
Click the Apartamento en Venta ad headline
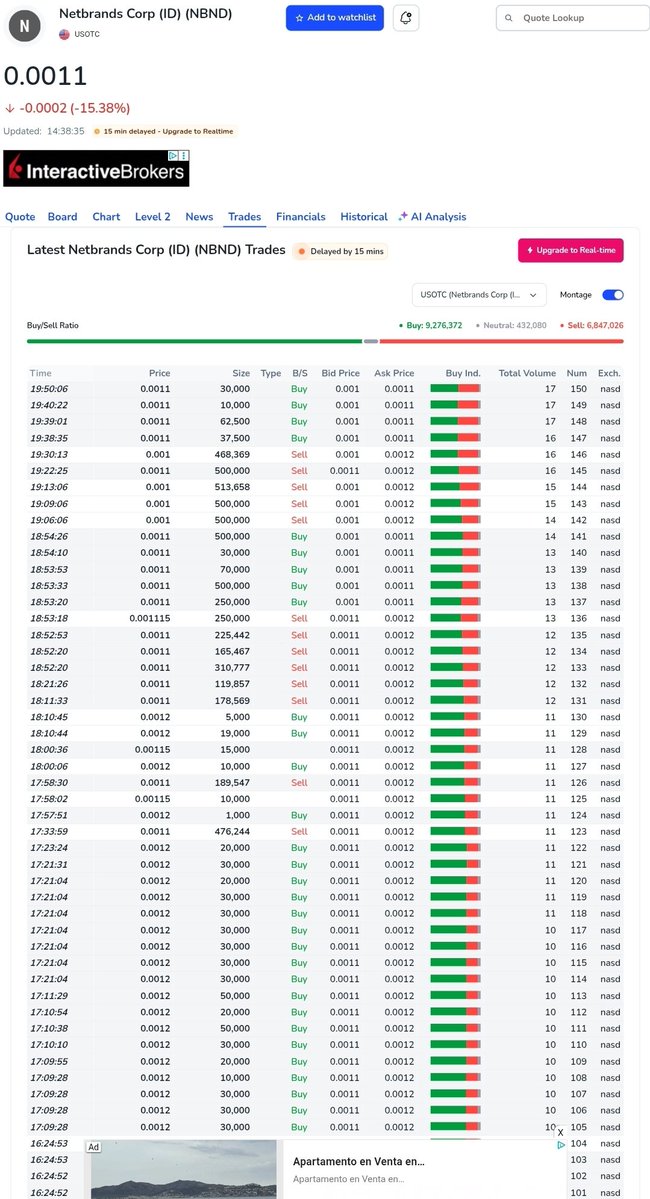359,1162
